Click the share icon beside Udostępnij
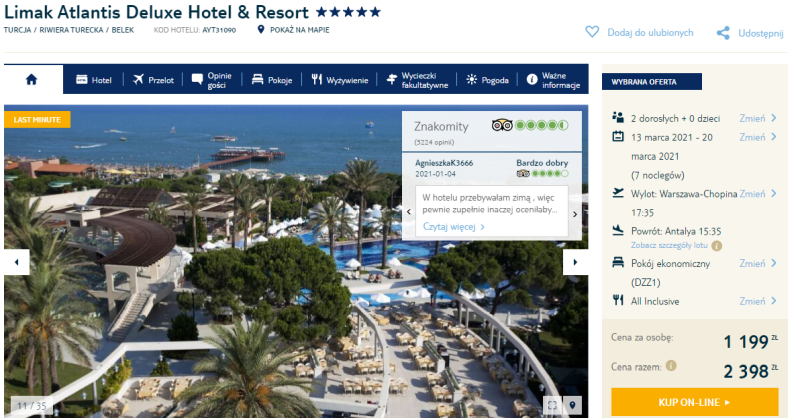Viewport: 790px width, 418px height. point(723,33)
